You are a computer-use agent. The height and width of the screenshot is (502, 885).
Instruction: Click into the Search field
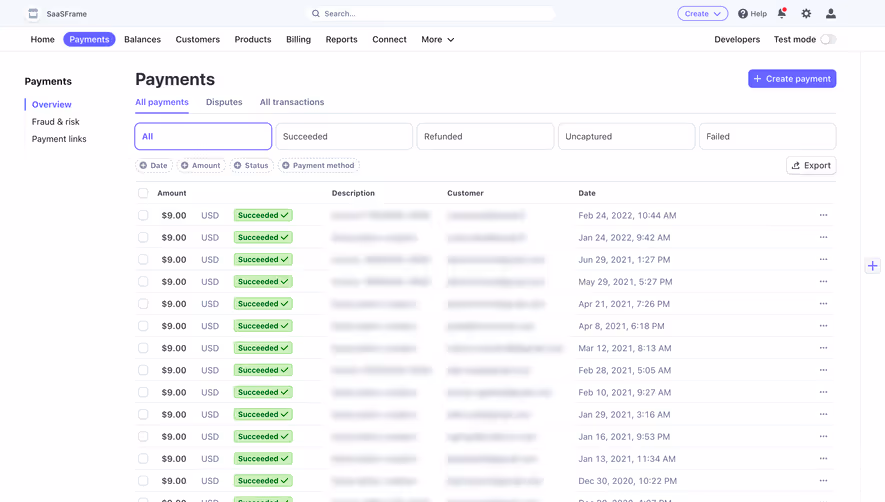point(431,14)
